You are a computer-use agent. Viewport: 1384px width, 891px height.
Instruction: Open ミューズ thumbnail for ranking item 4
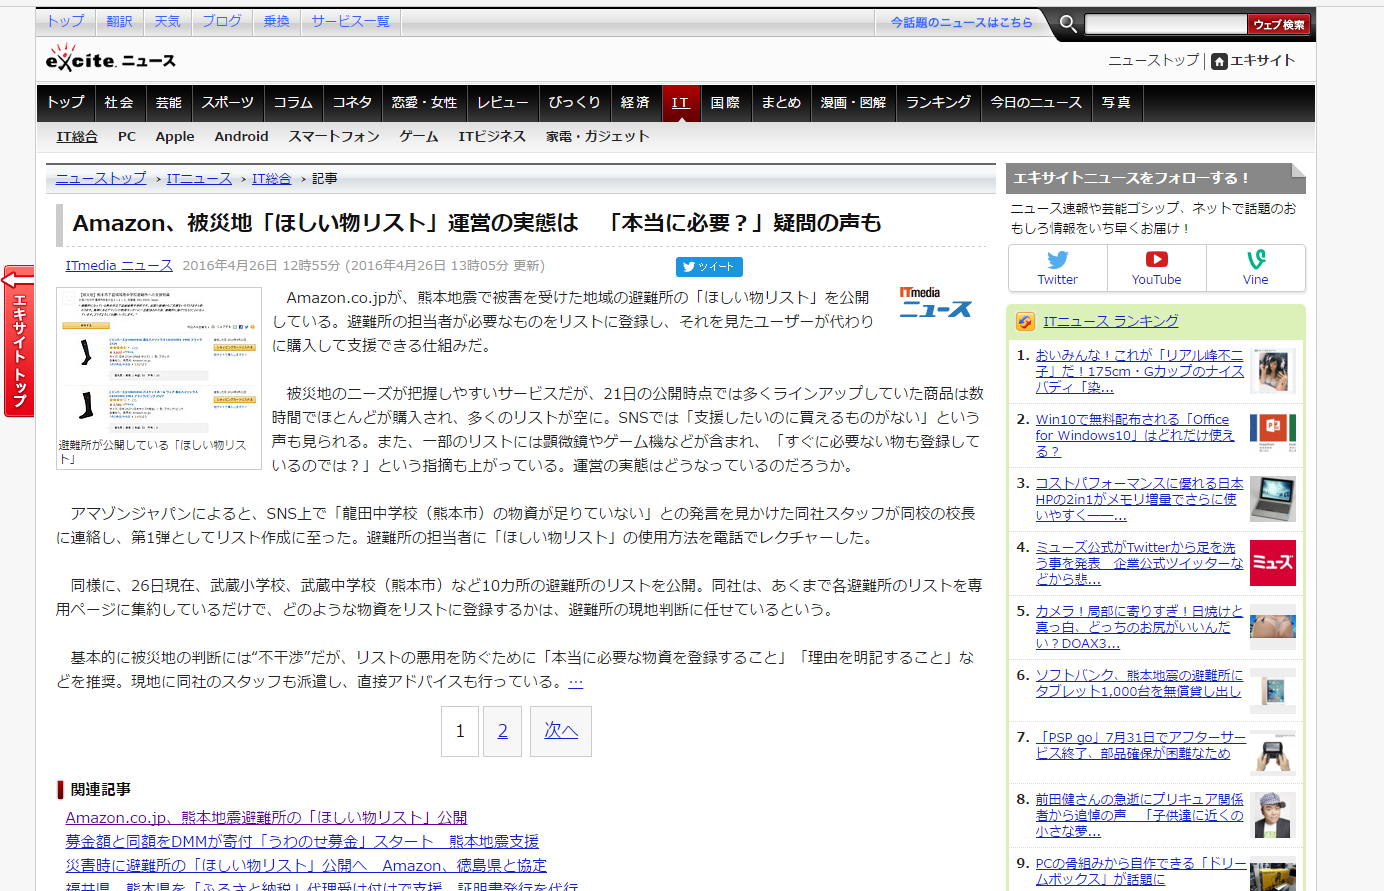click(1272, 563)
